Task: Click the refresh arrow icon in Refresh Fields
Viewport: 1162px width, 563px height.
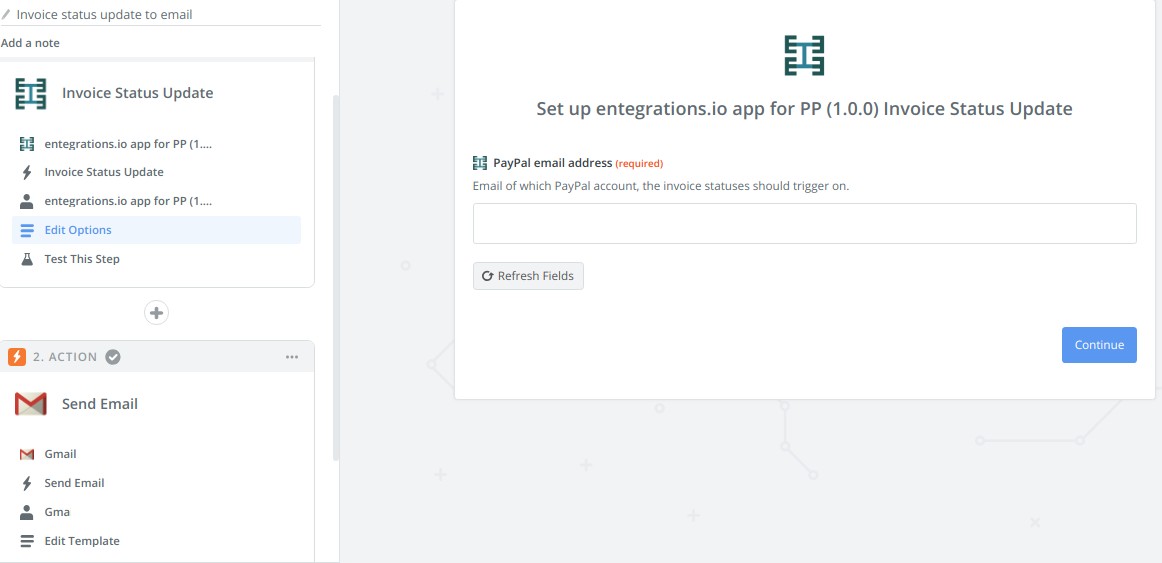Action: pyautogui.click(x=488, y=276)
